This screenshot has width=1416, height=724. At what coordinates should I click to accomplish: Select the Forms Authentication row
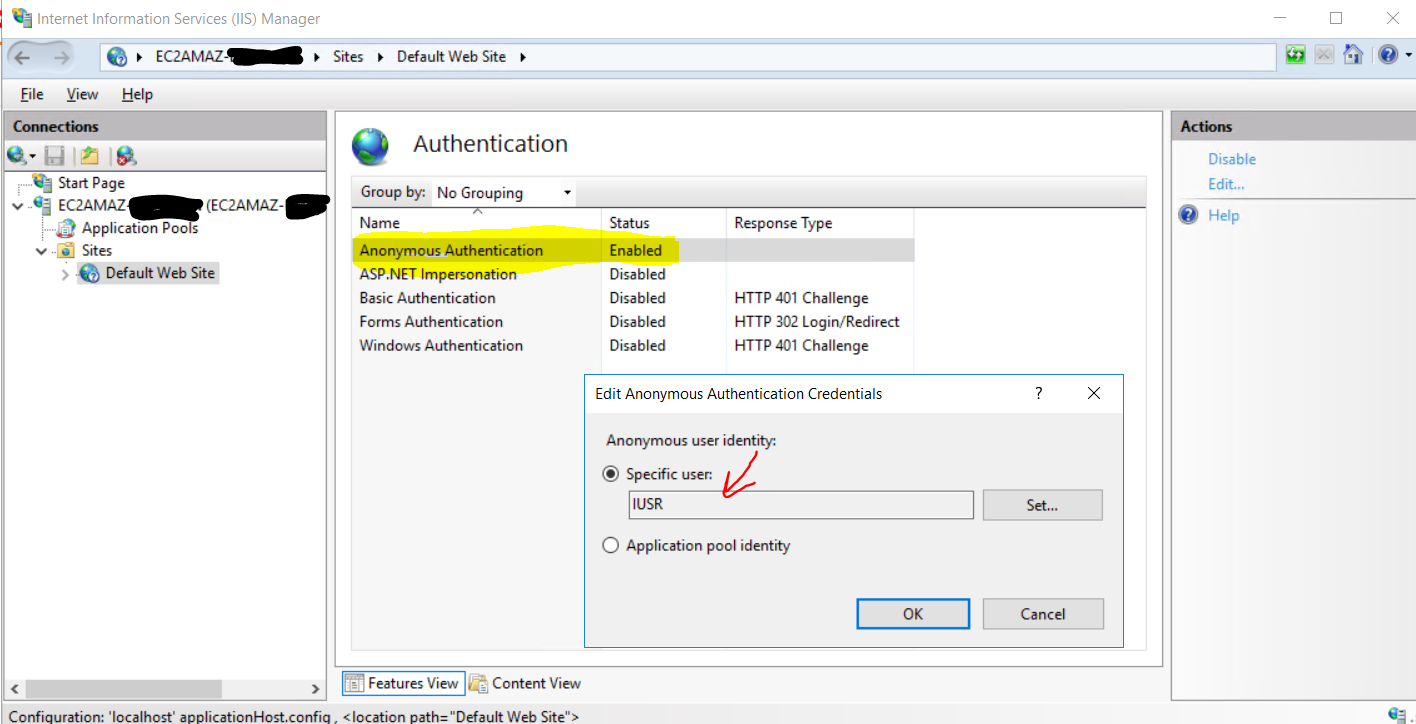(x=633, y=322)
